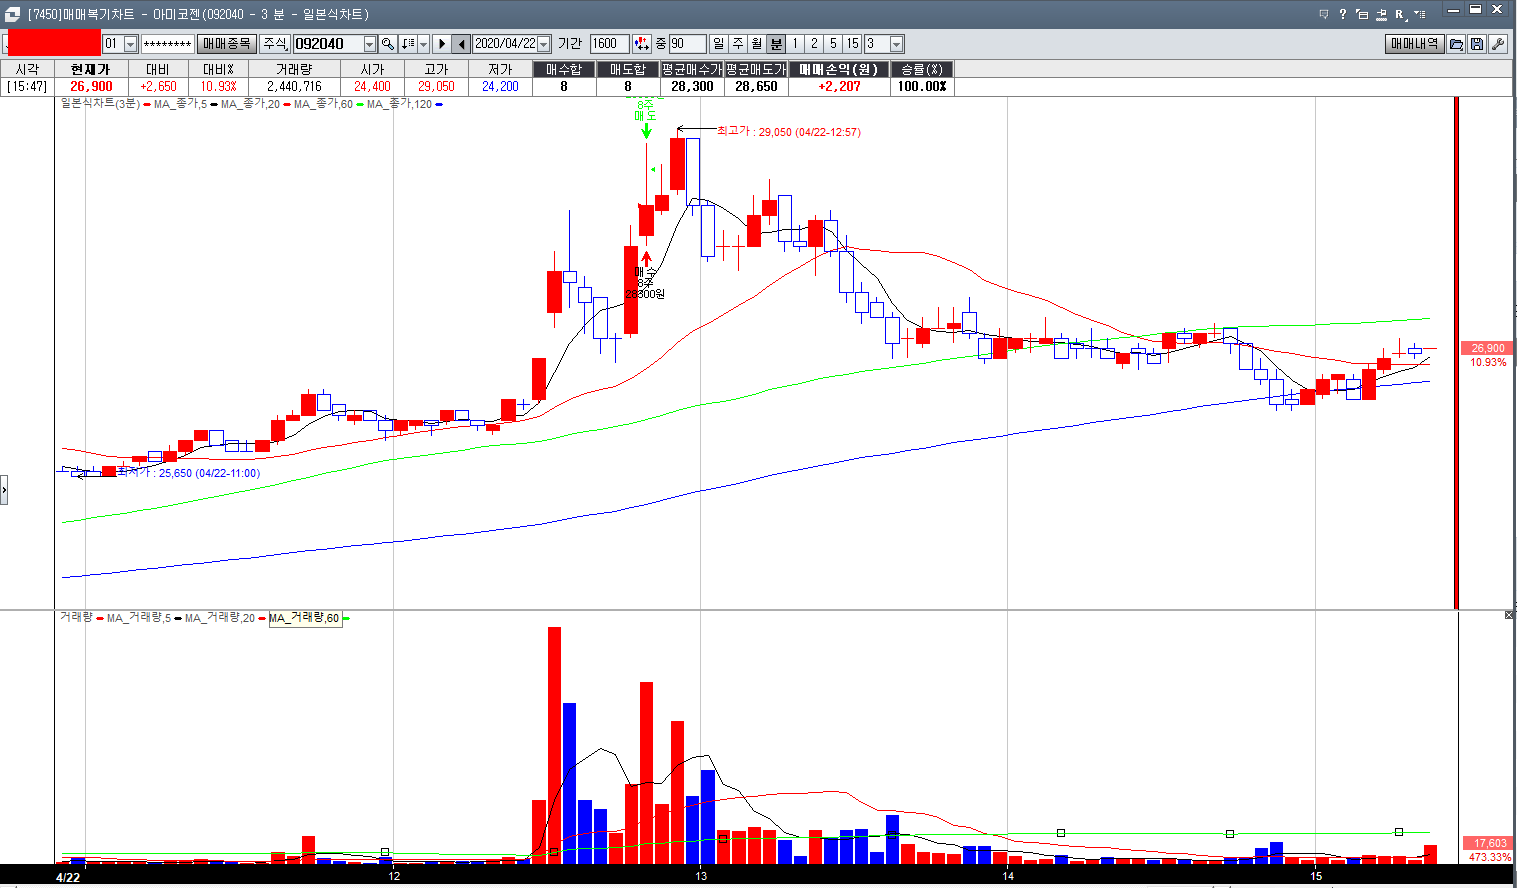Click the 일본식차트(3분) legend label

click(100, 104)
